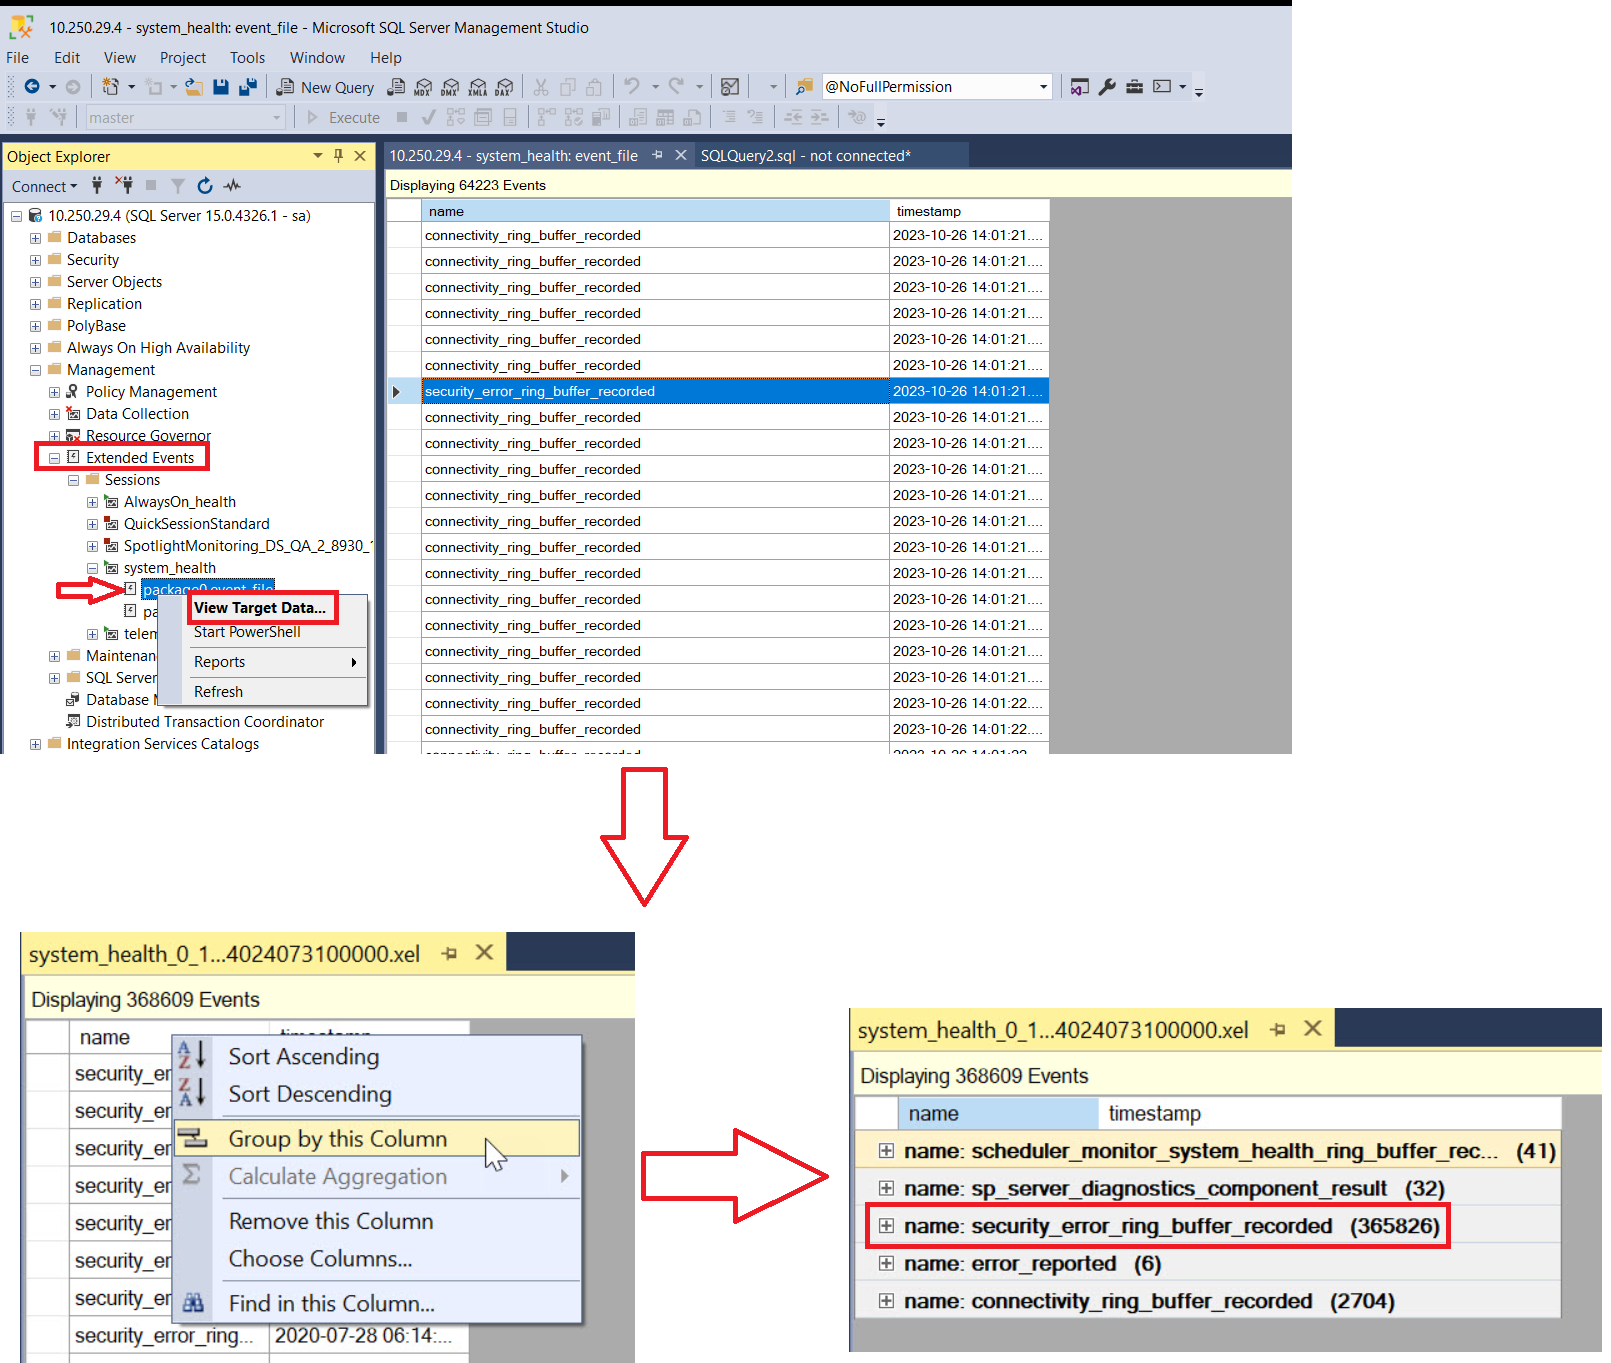The image size is (1611, 1363).
Task: Expand the error_reported group (6)
Action: click(886, 1264)
